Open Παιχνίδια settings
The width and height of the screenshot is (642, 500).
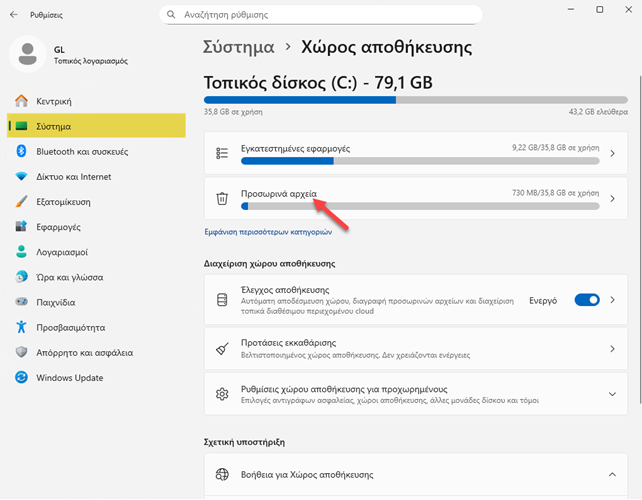[96, 302]
